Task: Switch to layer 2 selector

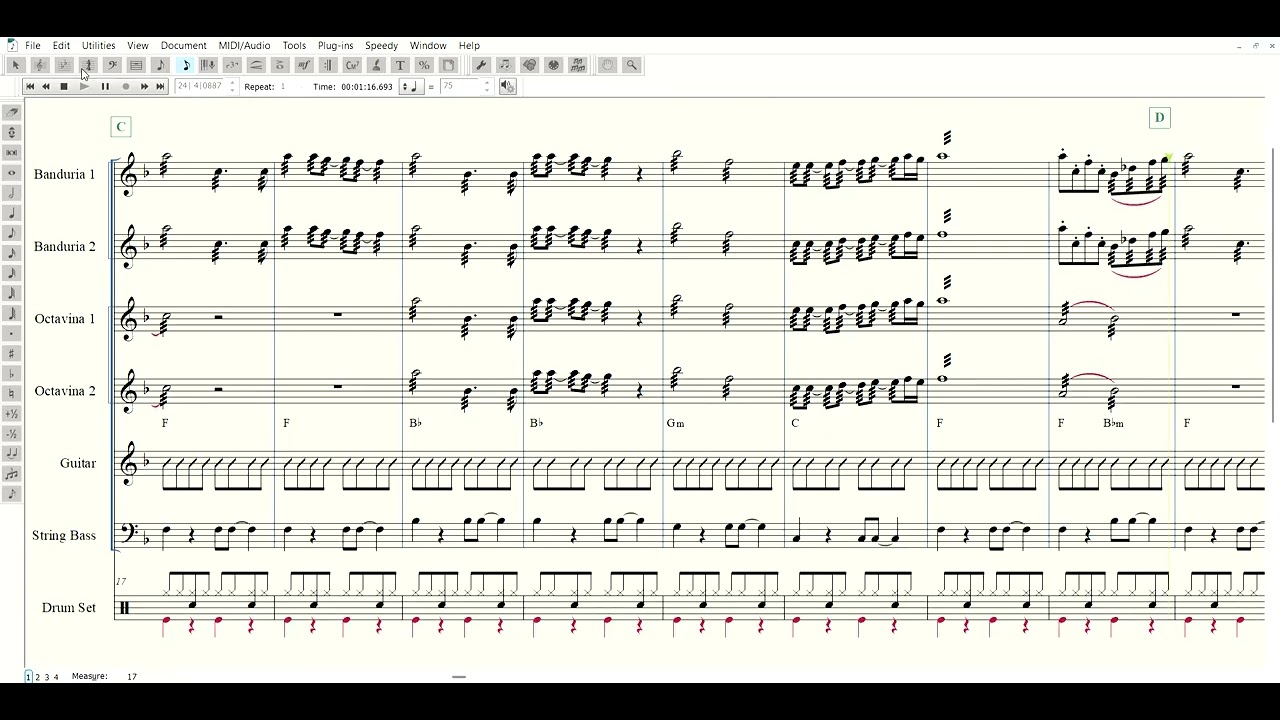Action: (x=38, y=677)
